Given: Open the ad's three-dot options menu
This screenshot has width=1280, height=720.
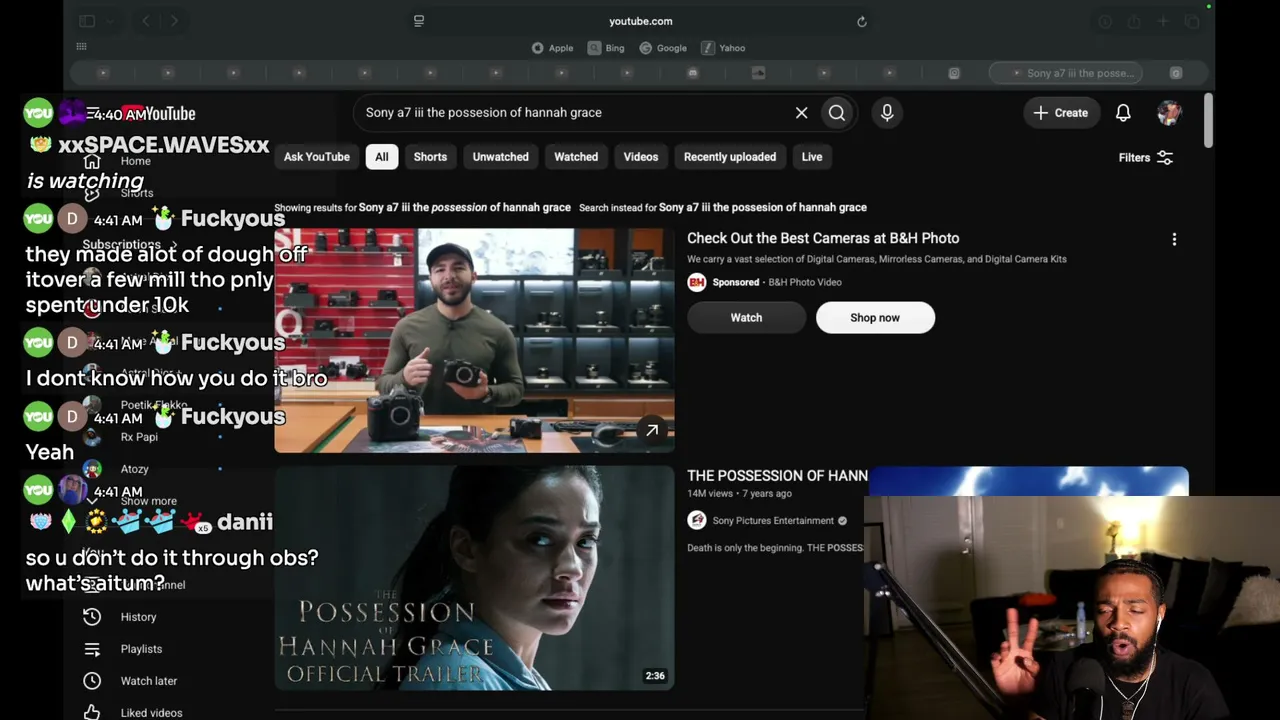Looking at the screenshot, I should pyautogui.click(x=1174, y=240).
